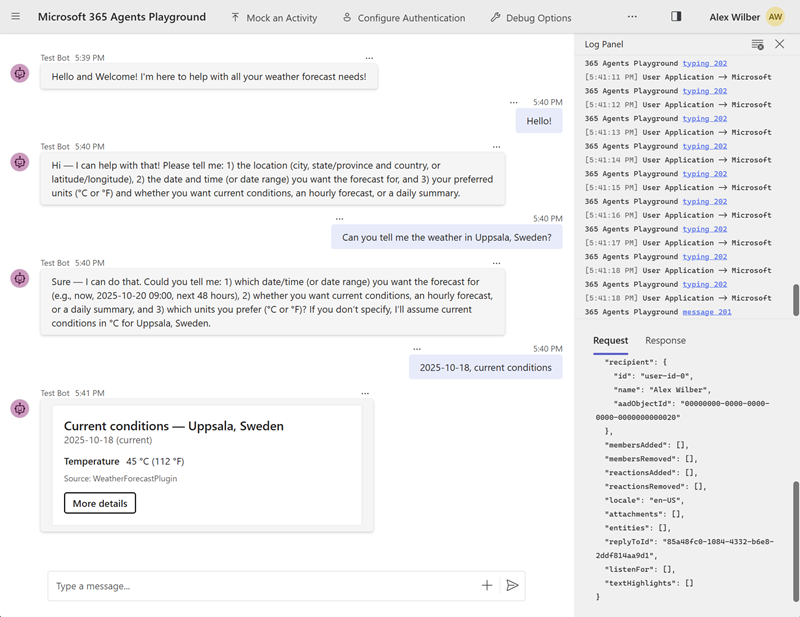Open Debug Options
The image size is (800, 617).
coord(531,17)
